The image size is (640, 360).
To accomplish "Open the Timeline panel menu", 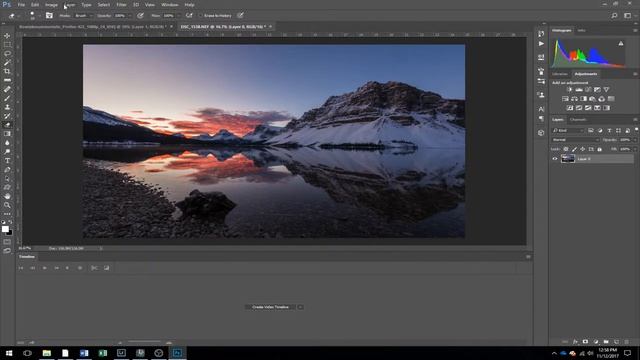I will 528,257.
